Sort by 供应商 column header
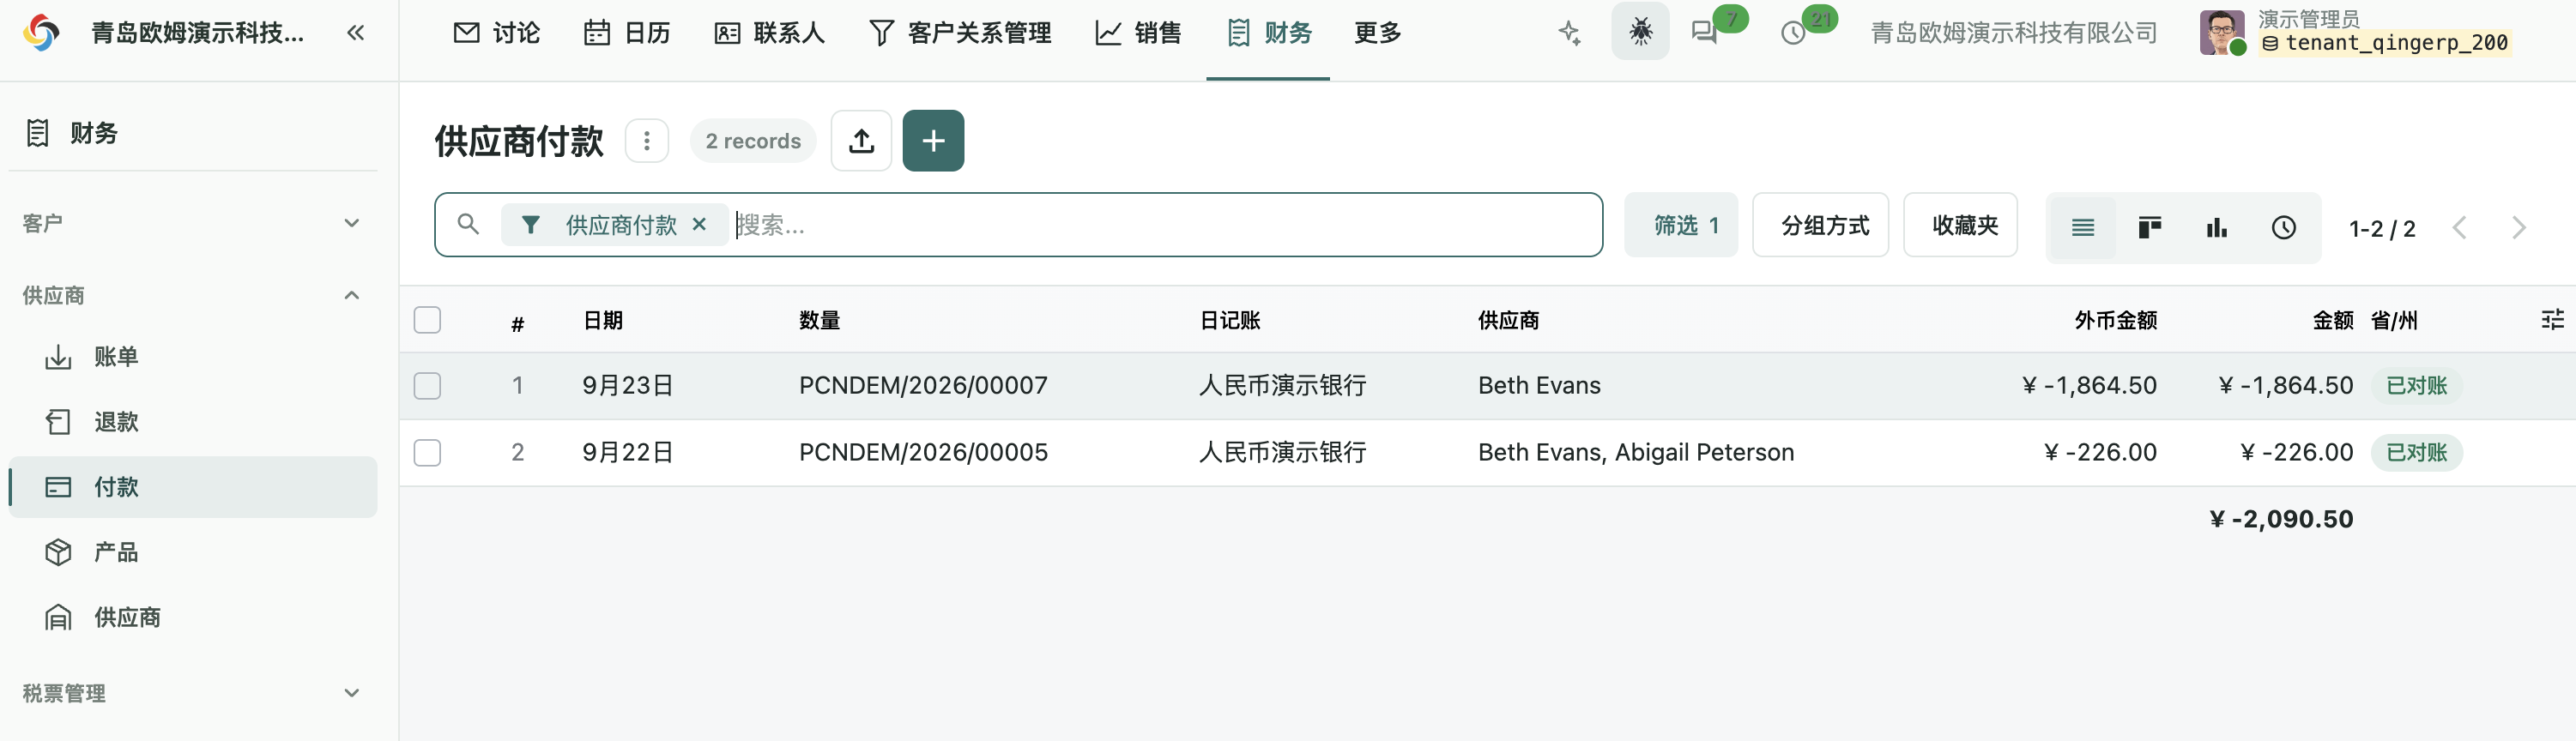 pyautogui.click(x=1508, y=320)
